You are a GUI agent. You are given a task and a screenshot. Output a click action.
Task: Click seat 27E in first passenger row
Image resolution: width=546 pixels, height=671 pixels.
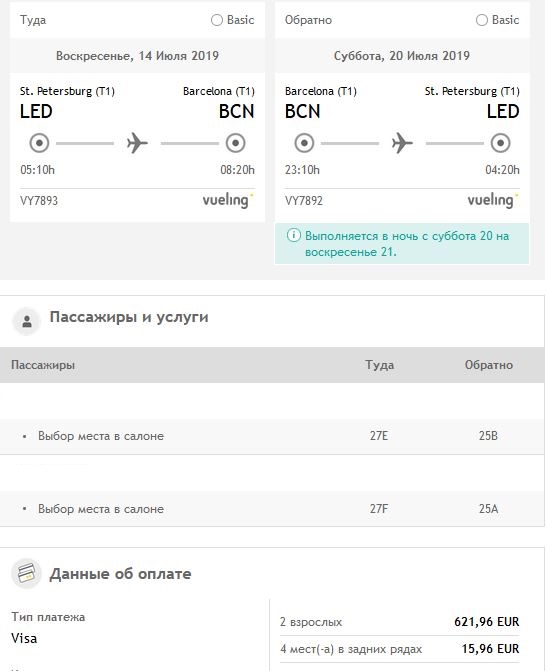point(379,436)
